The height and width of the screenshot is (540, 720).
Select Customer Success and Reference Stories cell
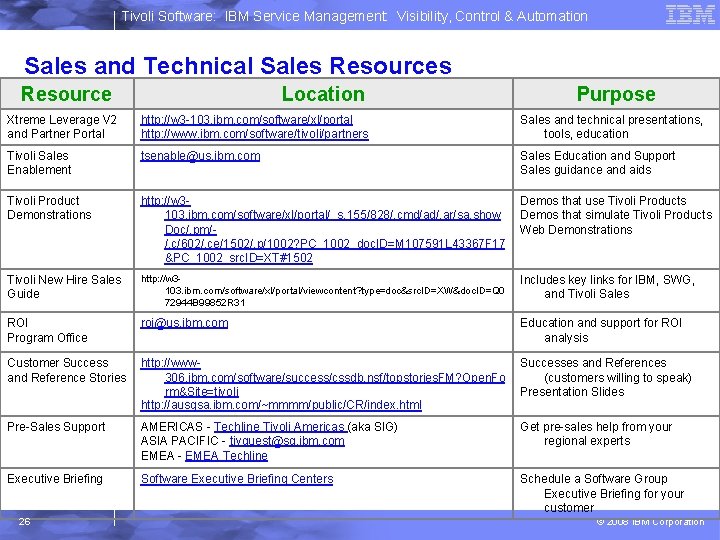click(x=67, y=384)
